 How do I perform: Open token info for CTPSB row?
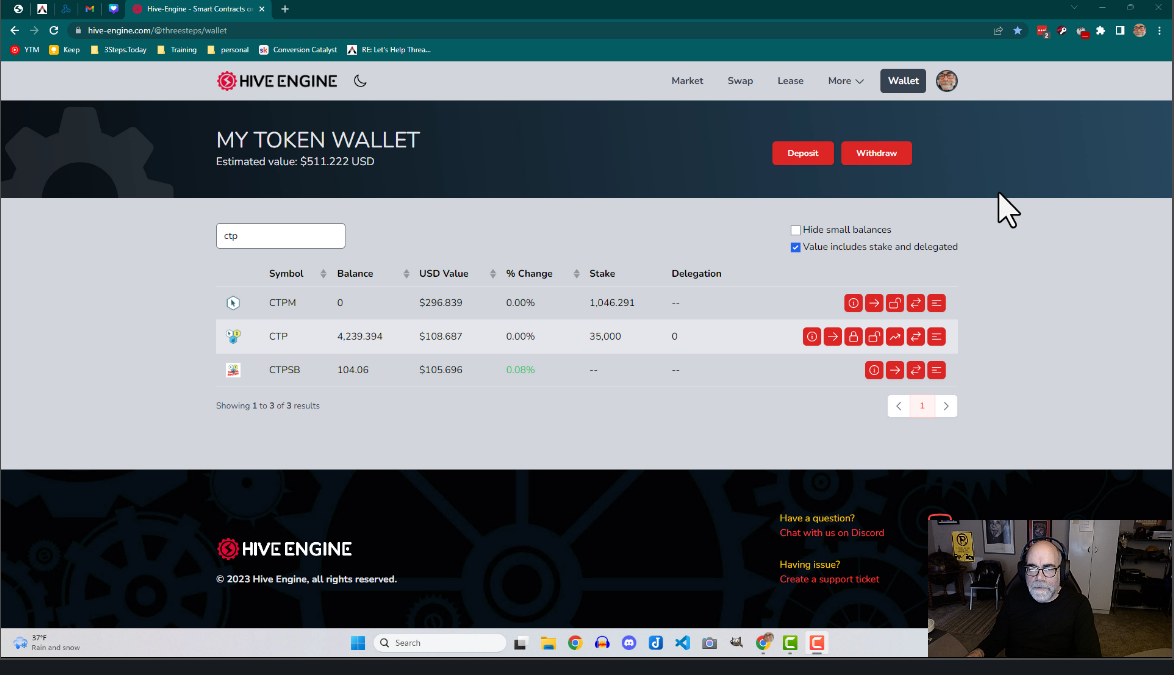(x=874, y=370)
